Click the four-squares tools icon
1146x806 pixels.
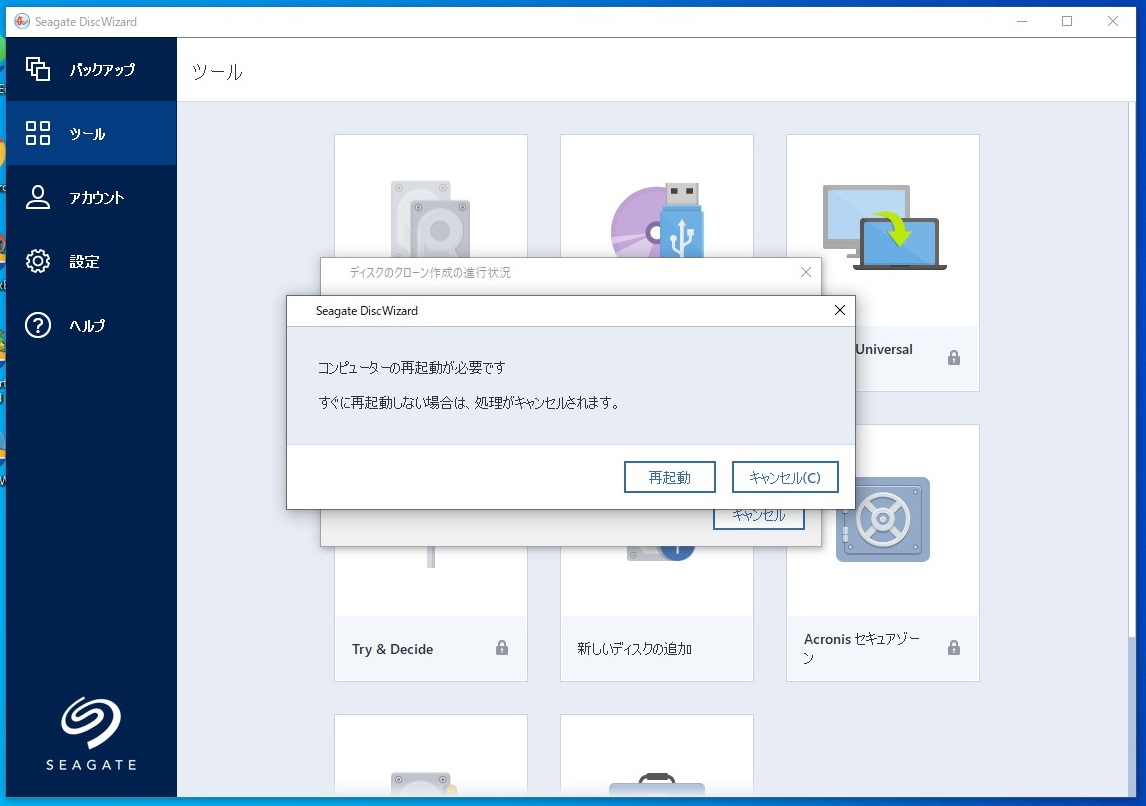38,133
